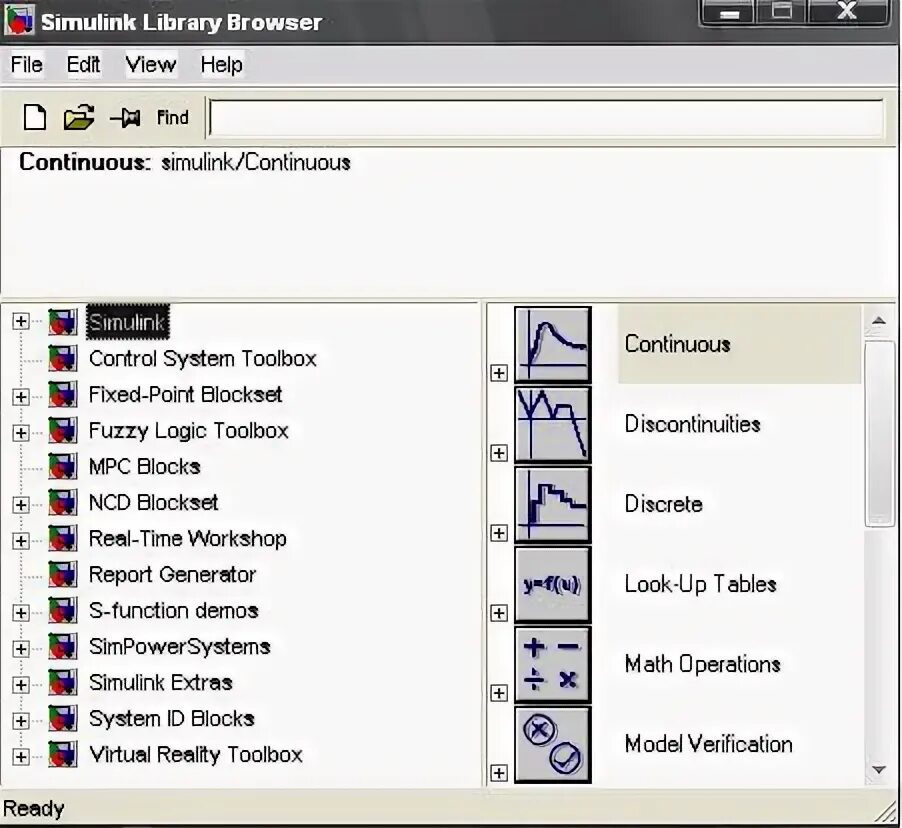Expand the SimPowerSystems node
The width and height of the screenshot is (902, 828).
[21, 649]
